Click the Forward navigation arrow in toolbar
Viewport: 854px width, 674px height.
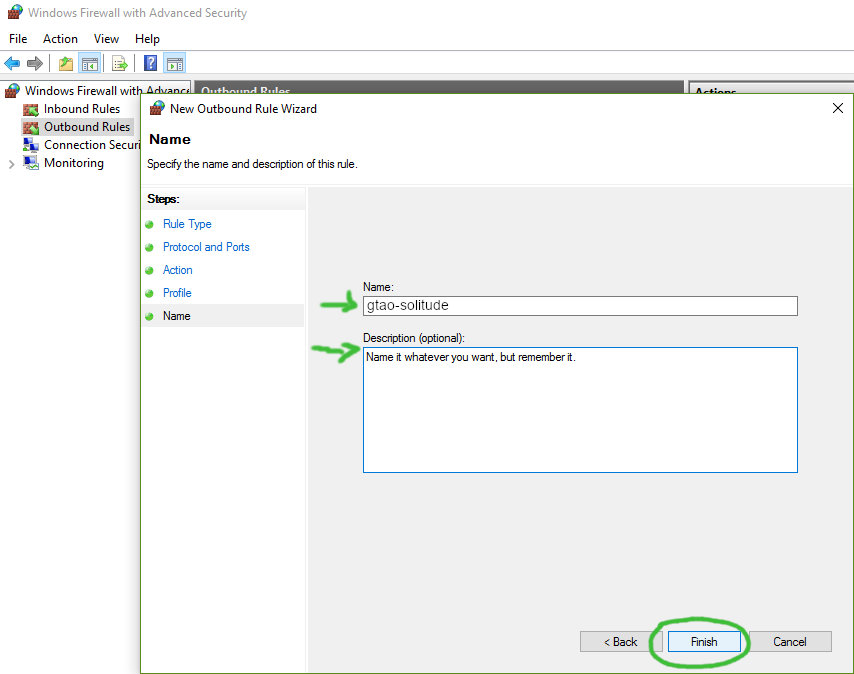coord(35,64)
